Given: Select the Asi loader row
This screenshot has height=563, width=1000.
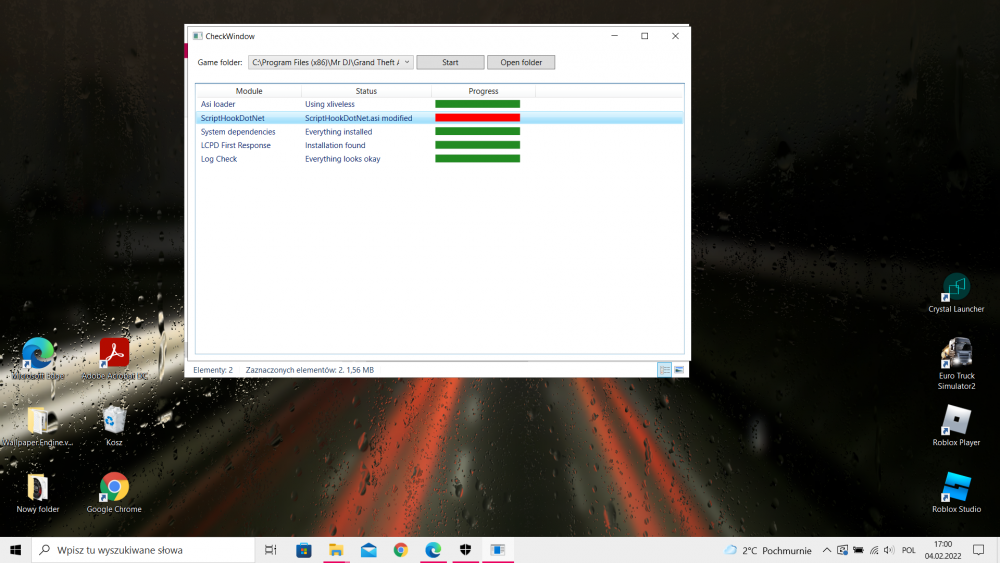Looking at the screenshot, I should pyautogui.click(x=439, y=104).
